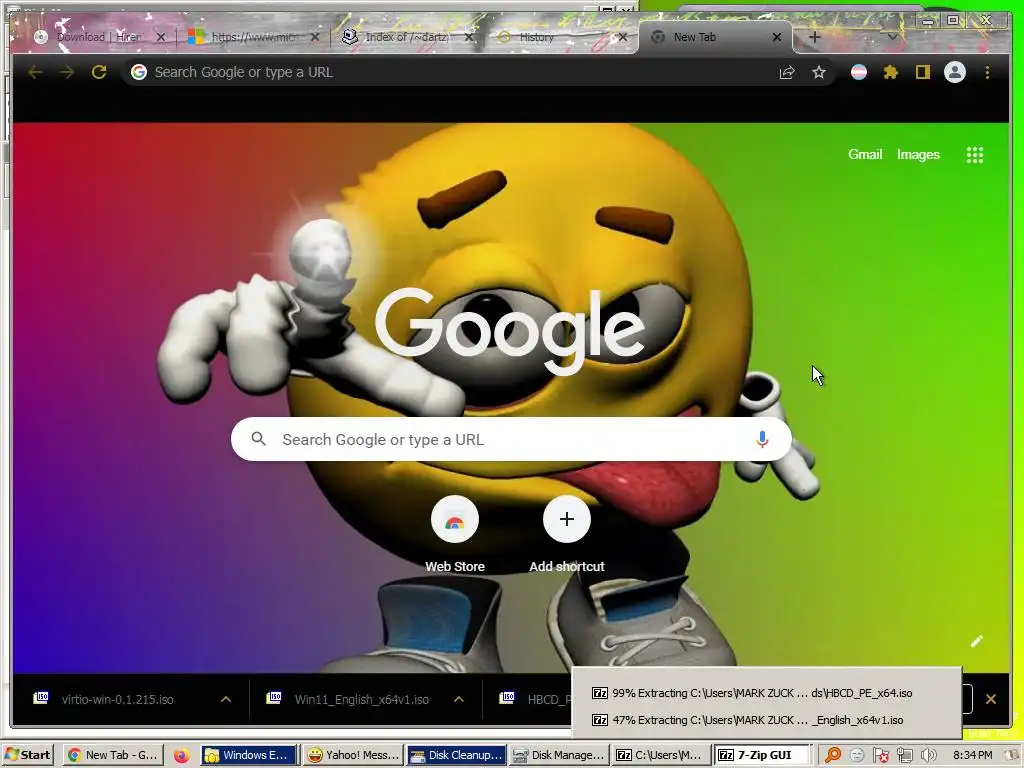Switch to Windows Explorer taskbar button
The image size is (1024, 768).
point(248,755)
